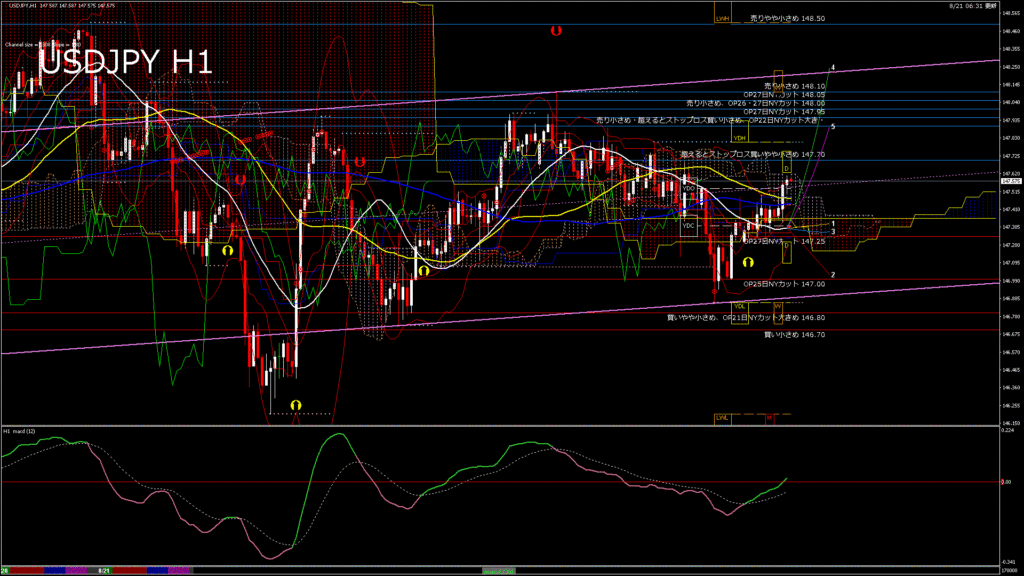The height and width of the screenshot is (576, 1024).
Task: Click the YDL level box
Action: (x=740, y=305)
